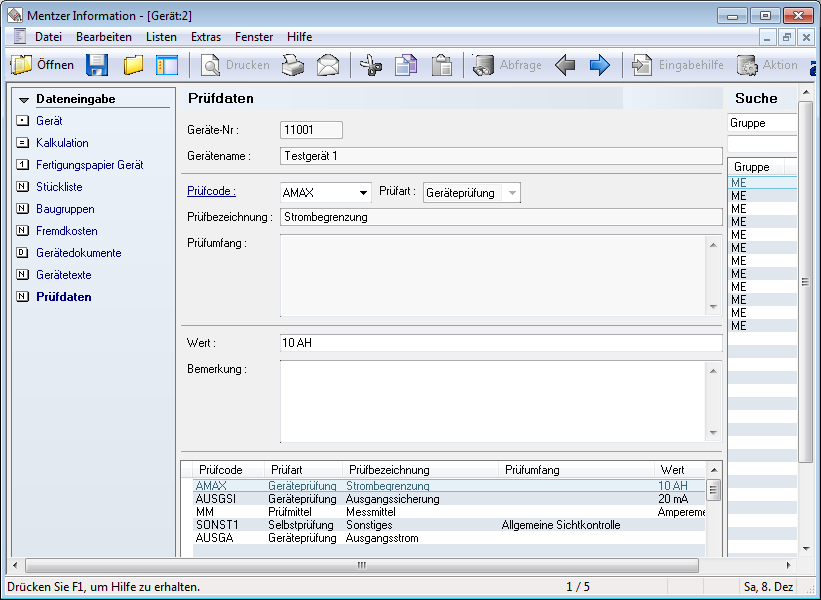Click the save floppy disk icon
This screenshot has width=821, height=600.
(x=97, y=65)
